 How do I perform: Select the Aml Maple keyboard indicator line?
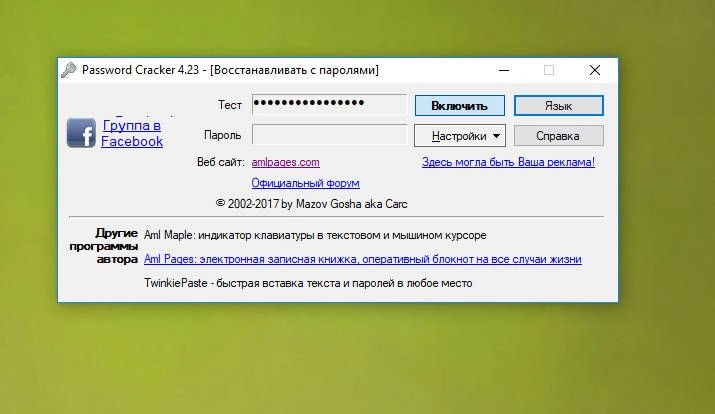click(315, 235)
